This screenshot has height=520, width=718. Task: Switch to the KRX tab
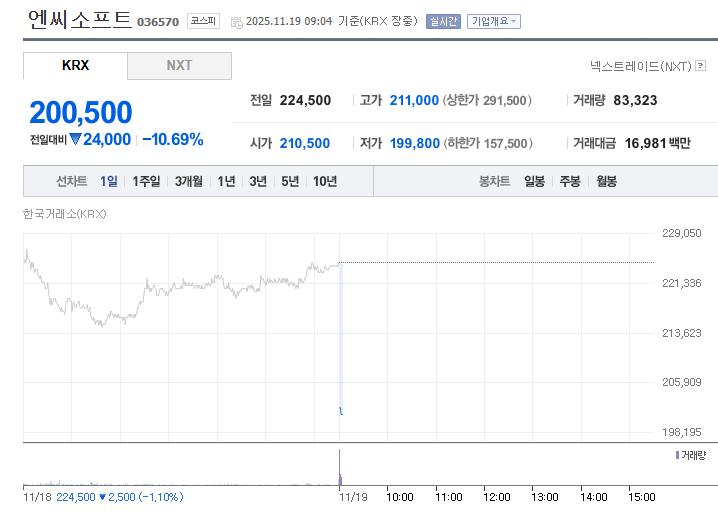75,66
